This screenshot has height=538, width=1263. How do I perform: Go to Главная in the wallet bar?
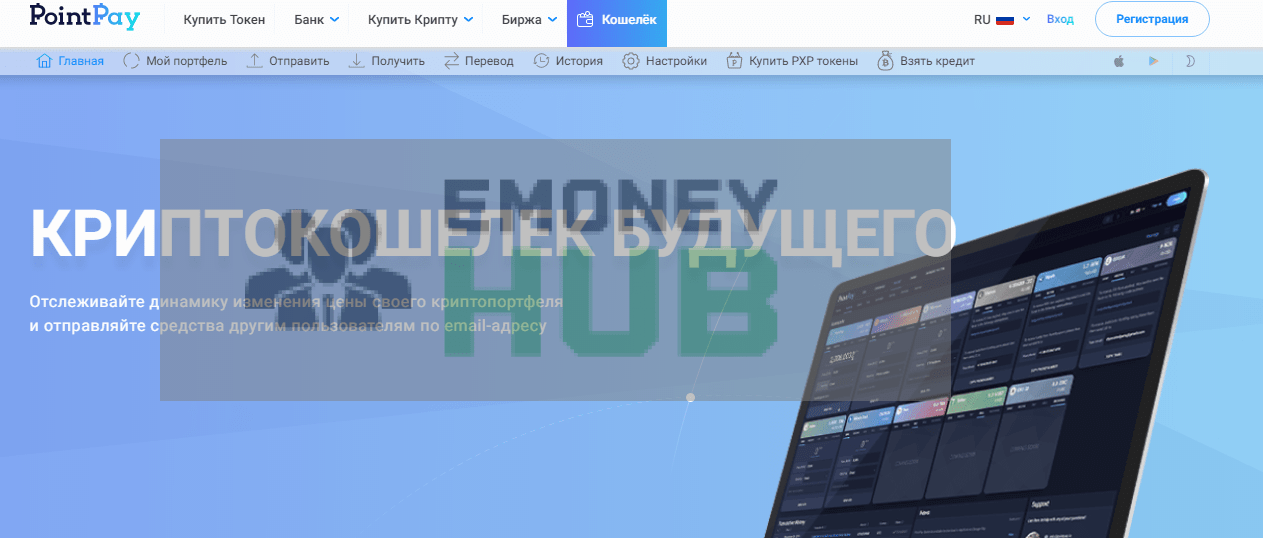pos(70,61)
